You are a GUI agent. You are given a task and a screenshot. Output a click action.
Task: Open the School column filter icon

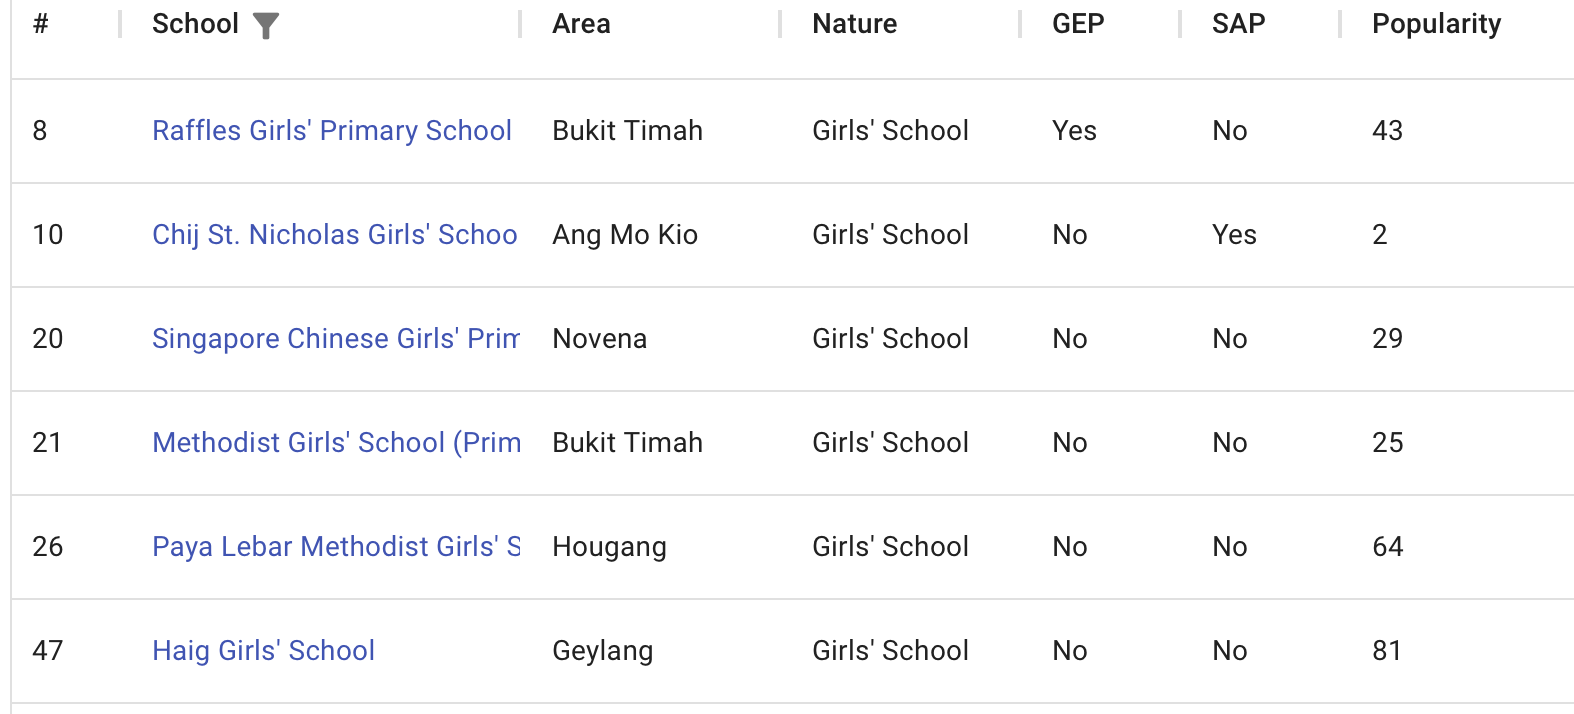pos(266,25)
